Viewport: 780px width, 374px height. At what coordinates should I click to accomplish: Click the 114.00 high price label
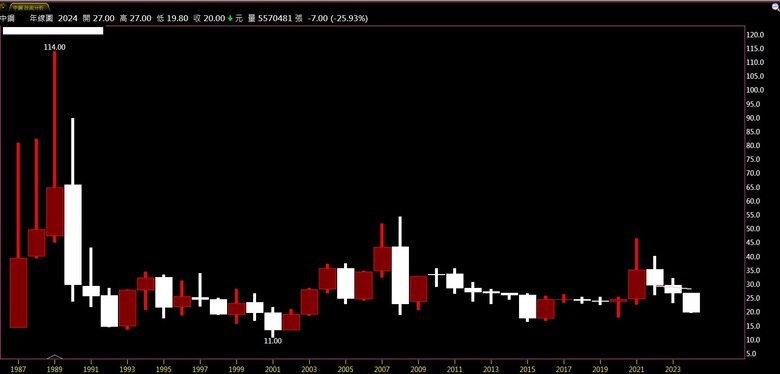coord(55,47)
